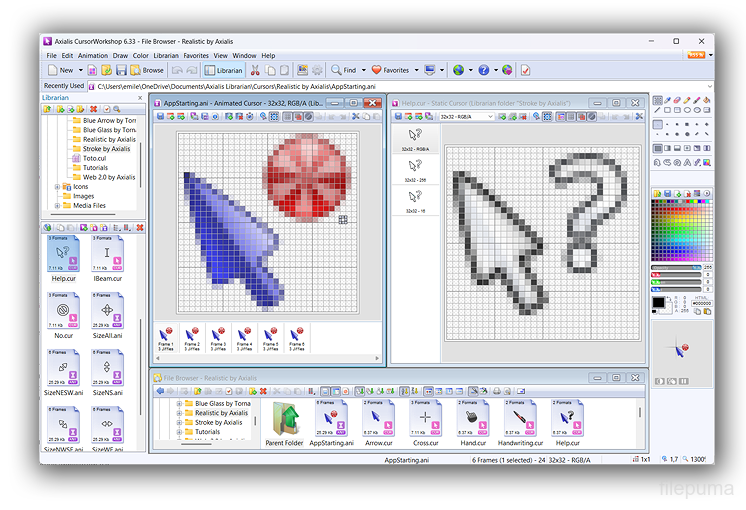Screen dimensions: 746x510
Task: Open the Animation menu
Action: pyautogui.click(x=93, y=55)
